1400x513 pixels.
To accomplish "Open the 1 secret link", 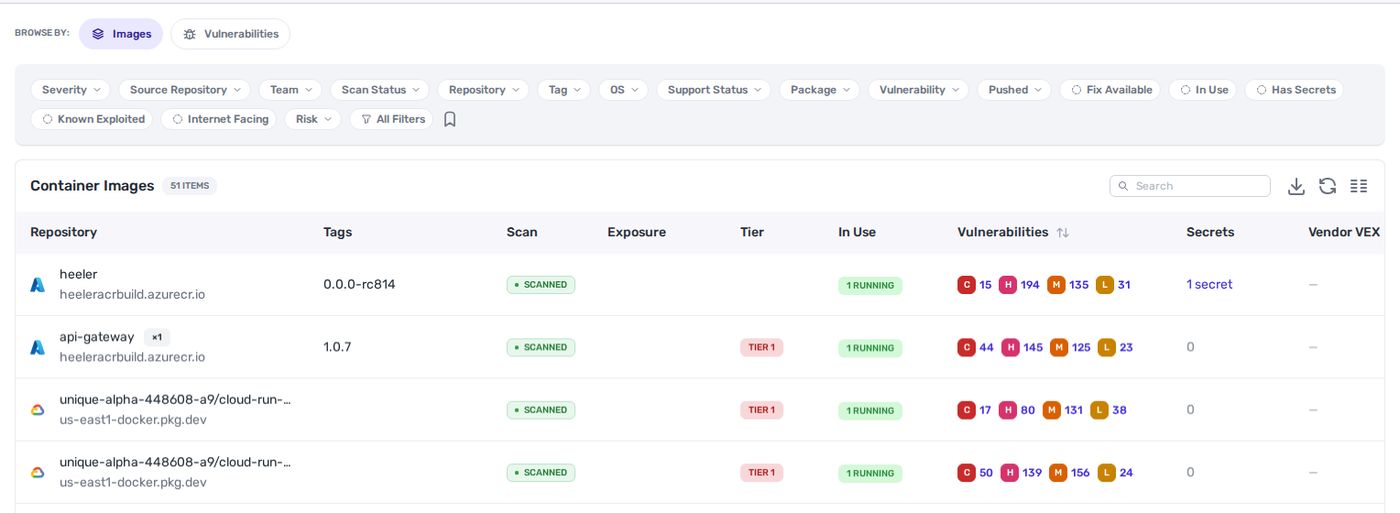I will coord(1209,285).
